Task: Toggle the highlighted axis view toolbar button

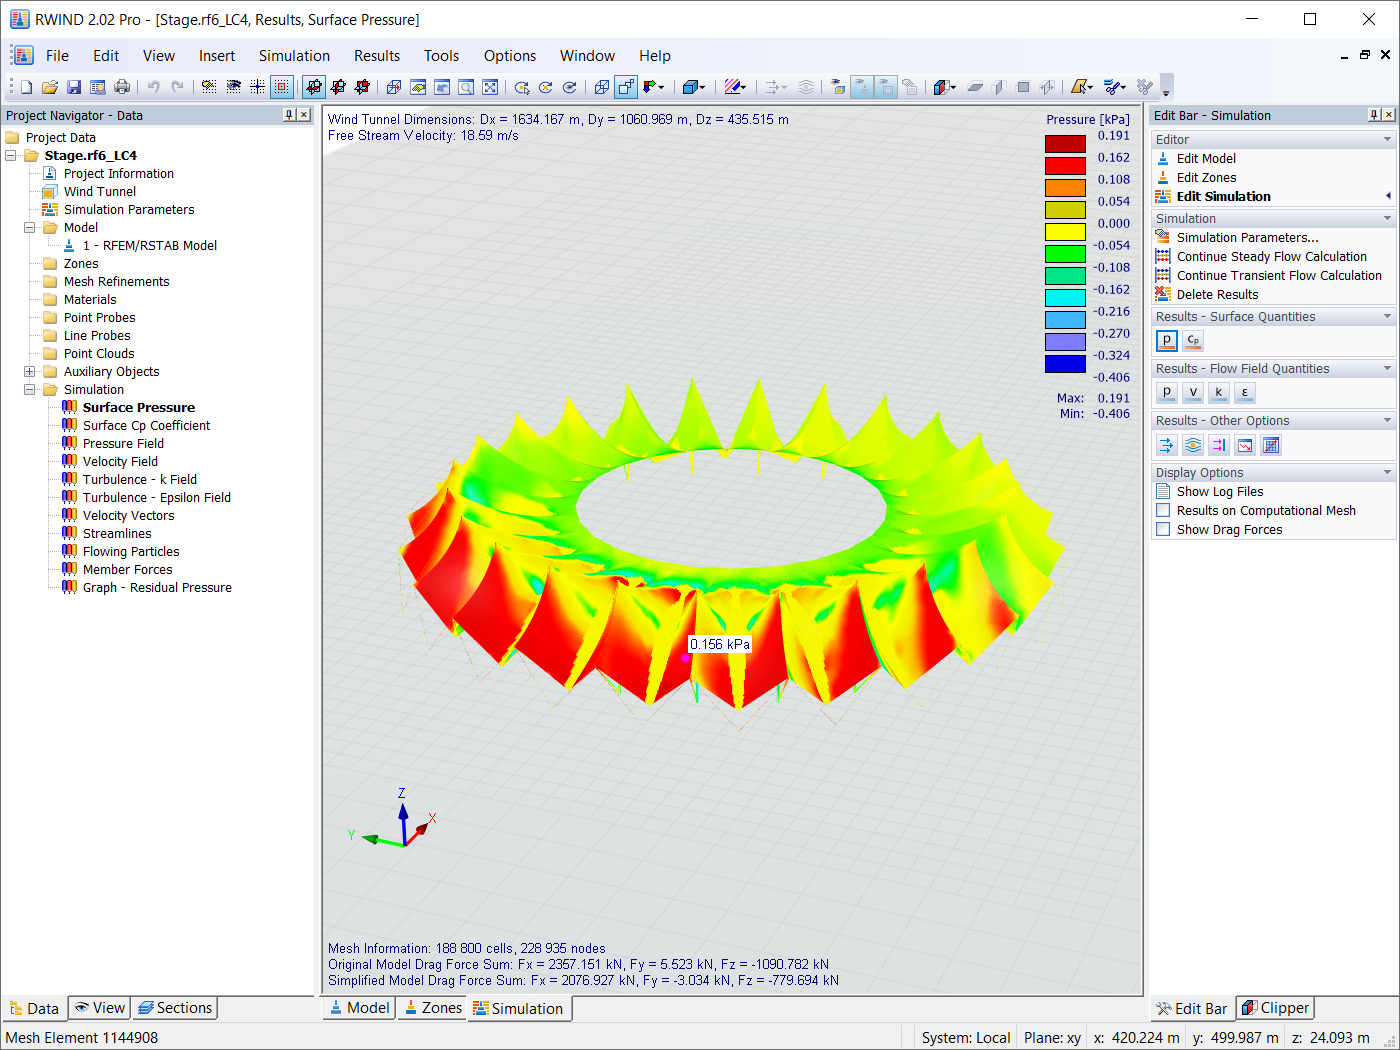Action: click(314, 87)
